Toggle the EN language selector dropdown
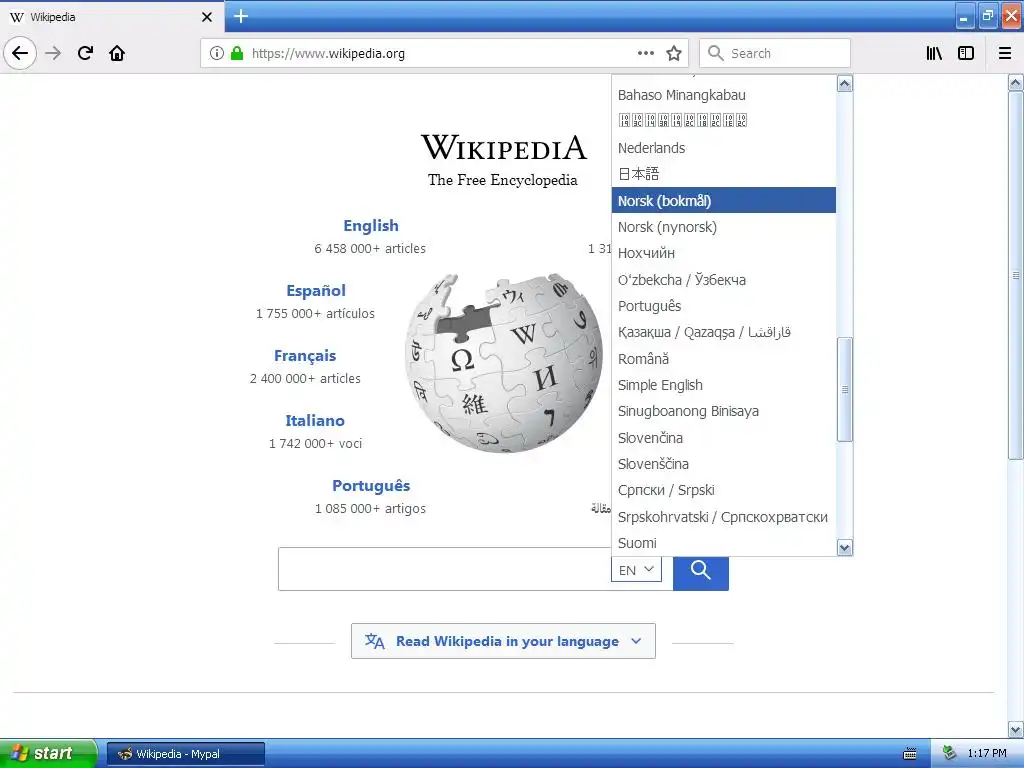Viewport: 1024px width, 768px height. [636, 569]
